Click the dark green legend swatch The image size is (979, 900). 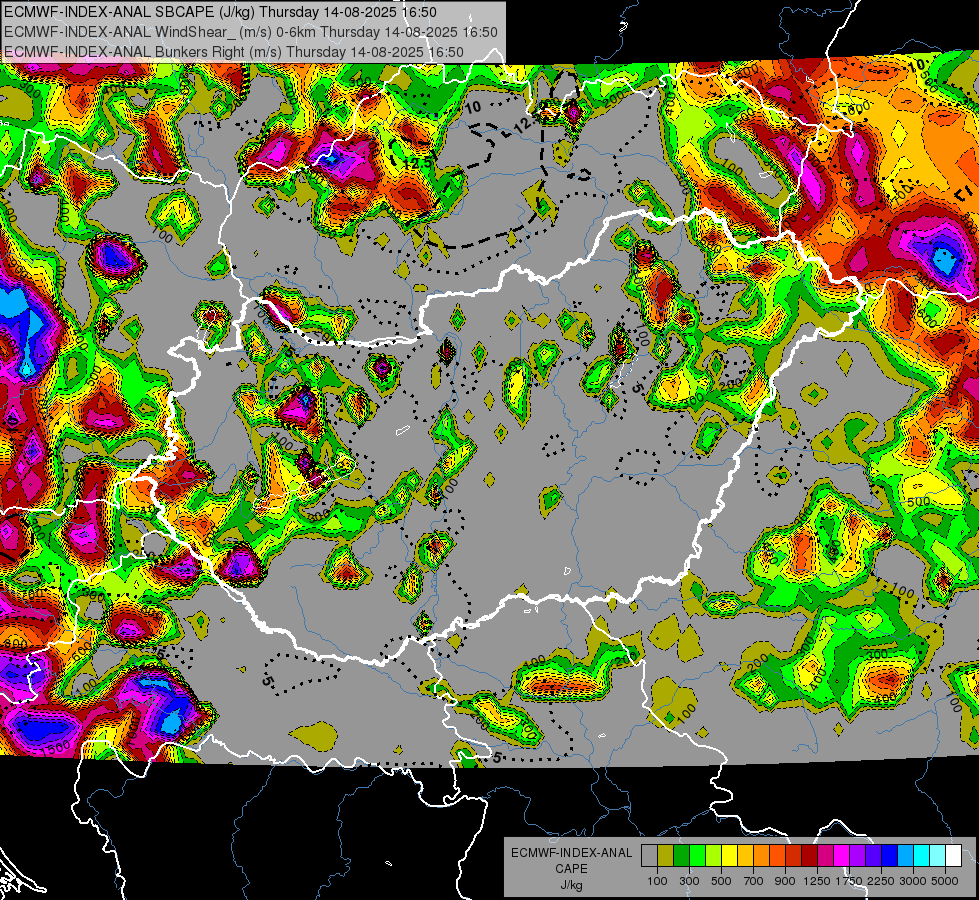(x=681, y=856)
